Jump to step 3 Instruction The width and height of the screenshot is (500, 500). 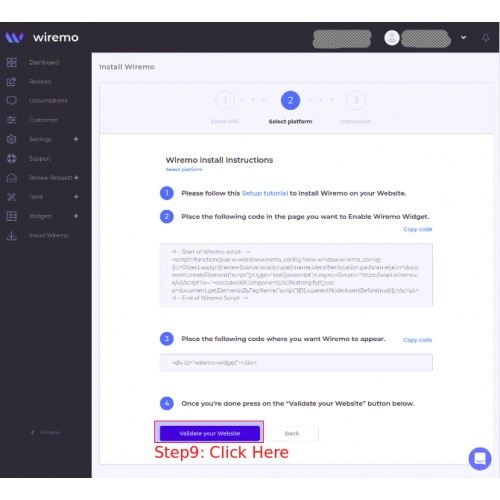(x=356, y=100)
